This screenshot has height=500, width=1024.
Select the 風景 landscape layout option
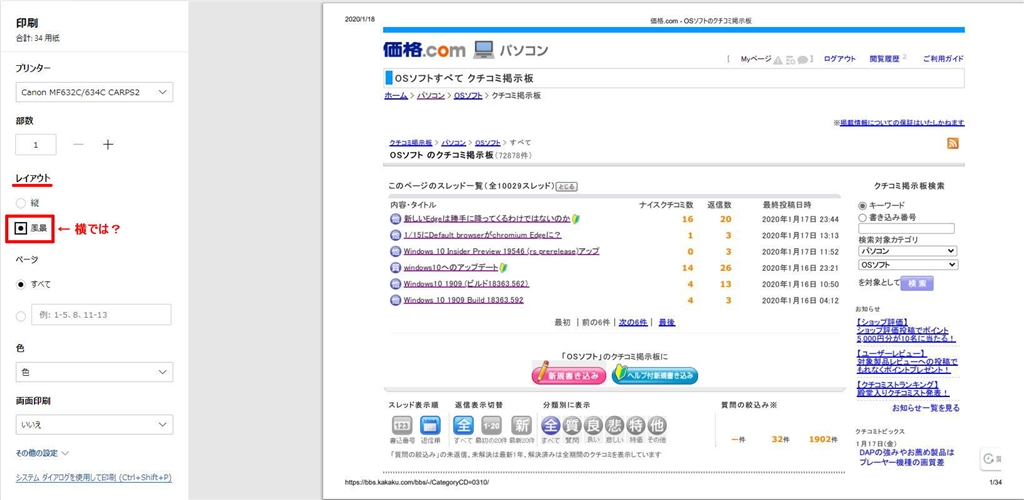coord(21,228)
